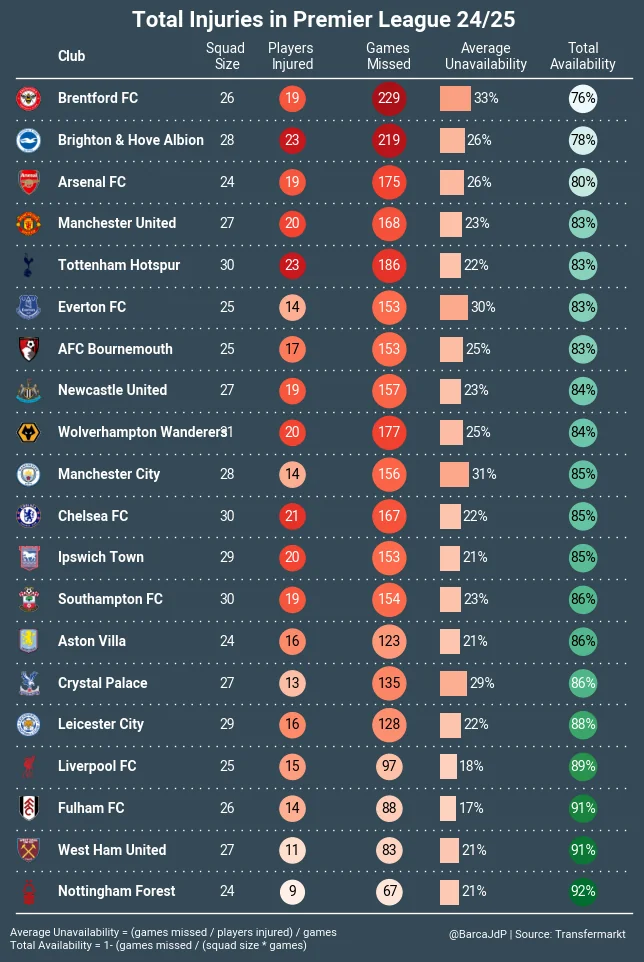Select the Everton FC crest
The width and height of the screenshot is (644, 962).
28,307
